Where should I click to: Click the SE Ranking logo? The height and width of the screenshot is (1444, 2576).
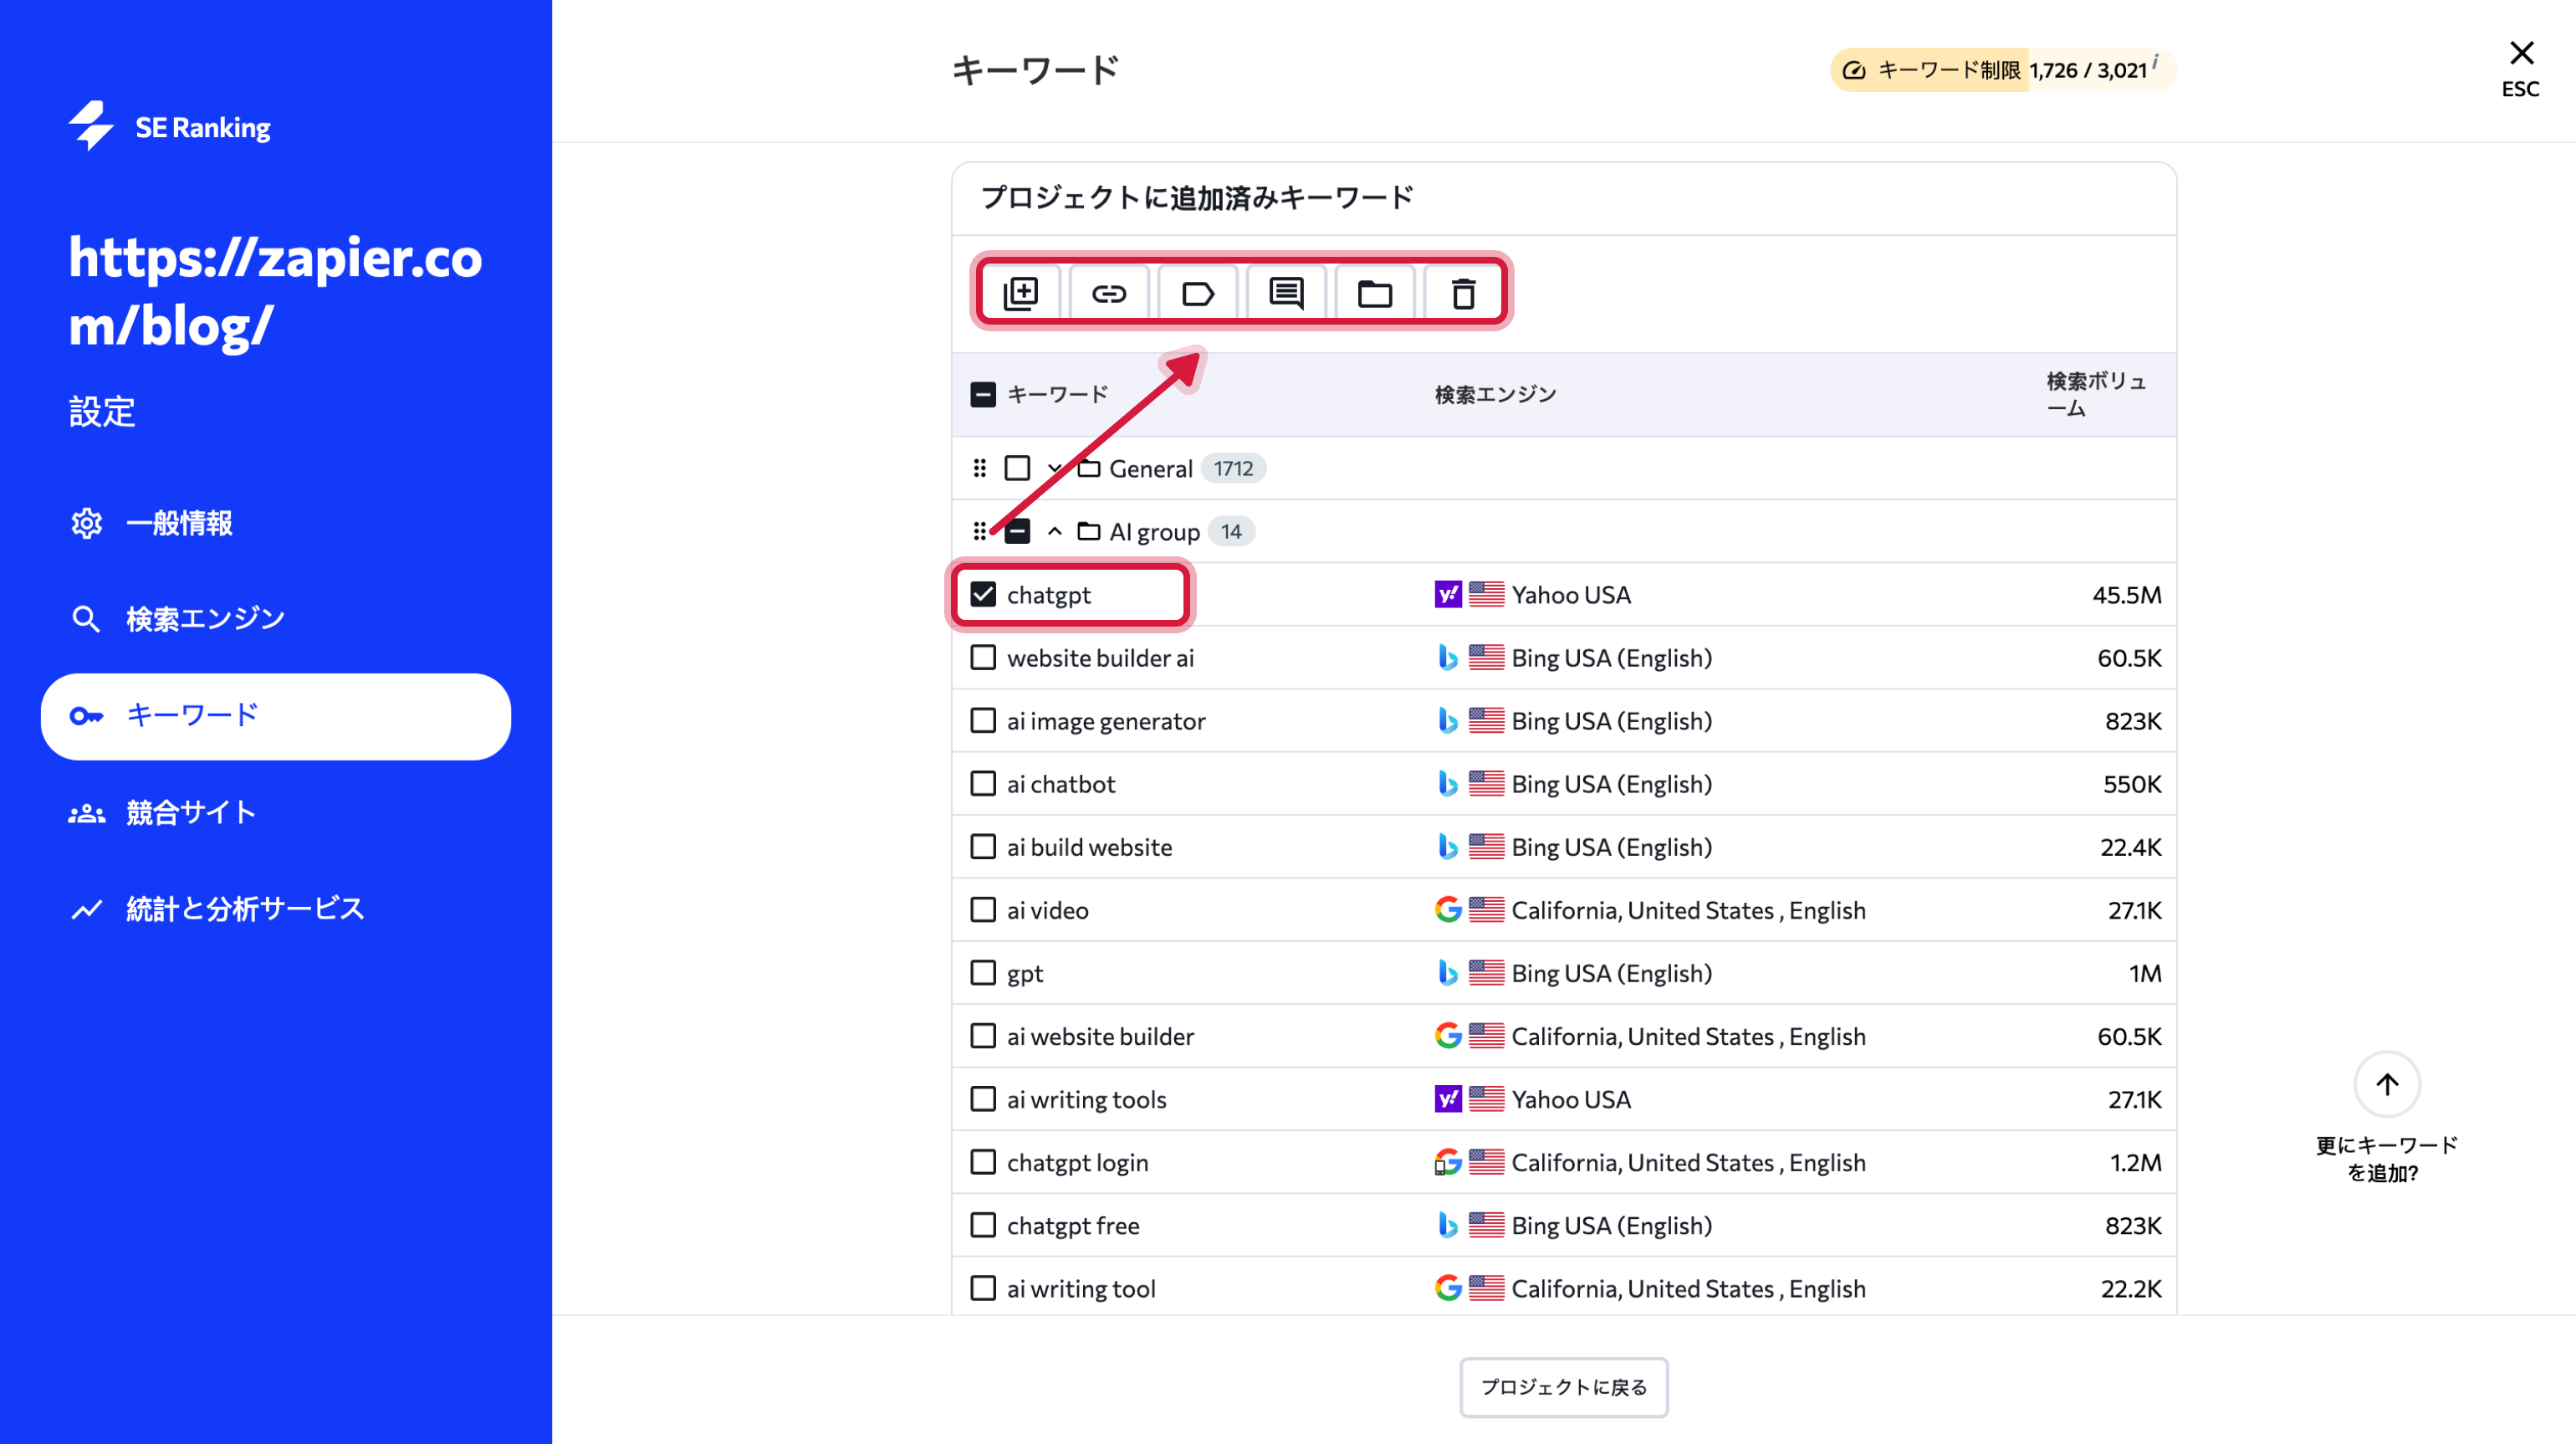tap(169, 126)
